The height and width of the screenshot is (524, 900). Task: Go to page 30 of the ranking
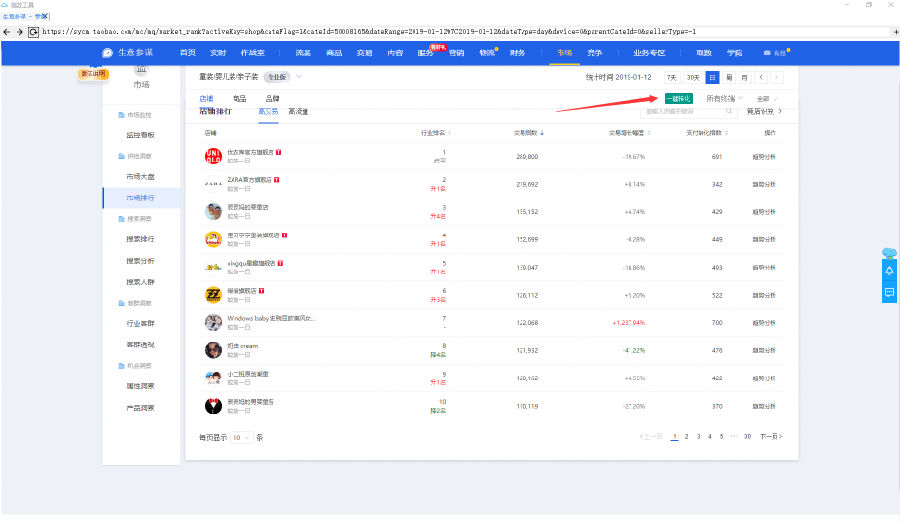(x=747, y=437)
